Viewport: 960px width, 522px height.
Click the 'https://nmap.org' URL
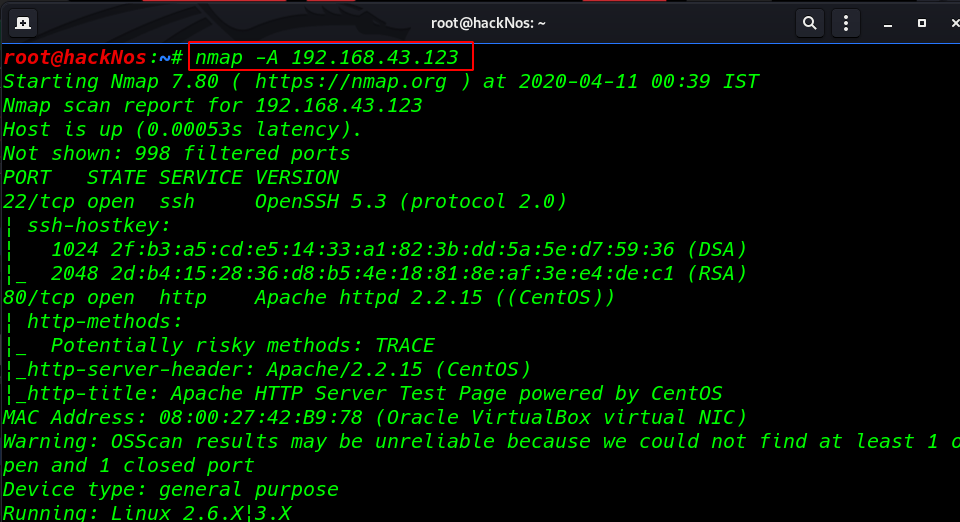351,81
